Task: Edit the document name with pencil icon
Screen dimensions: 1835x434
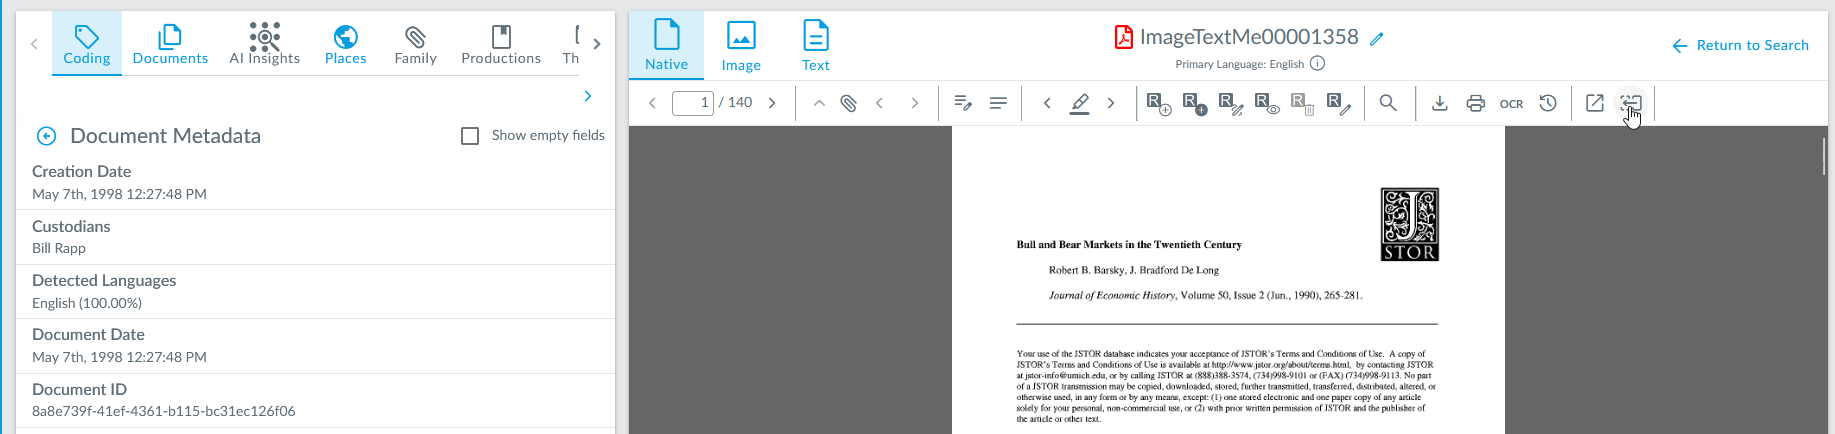Action: tap(1377, 39)
